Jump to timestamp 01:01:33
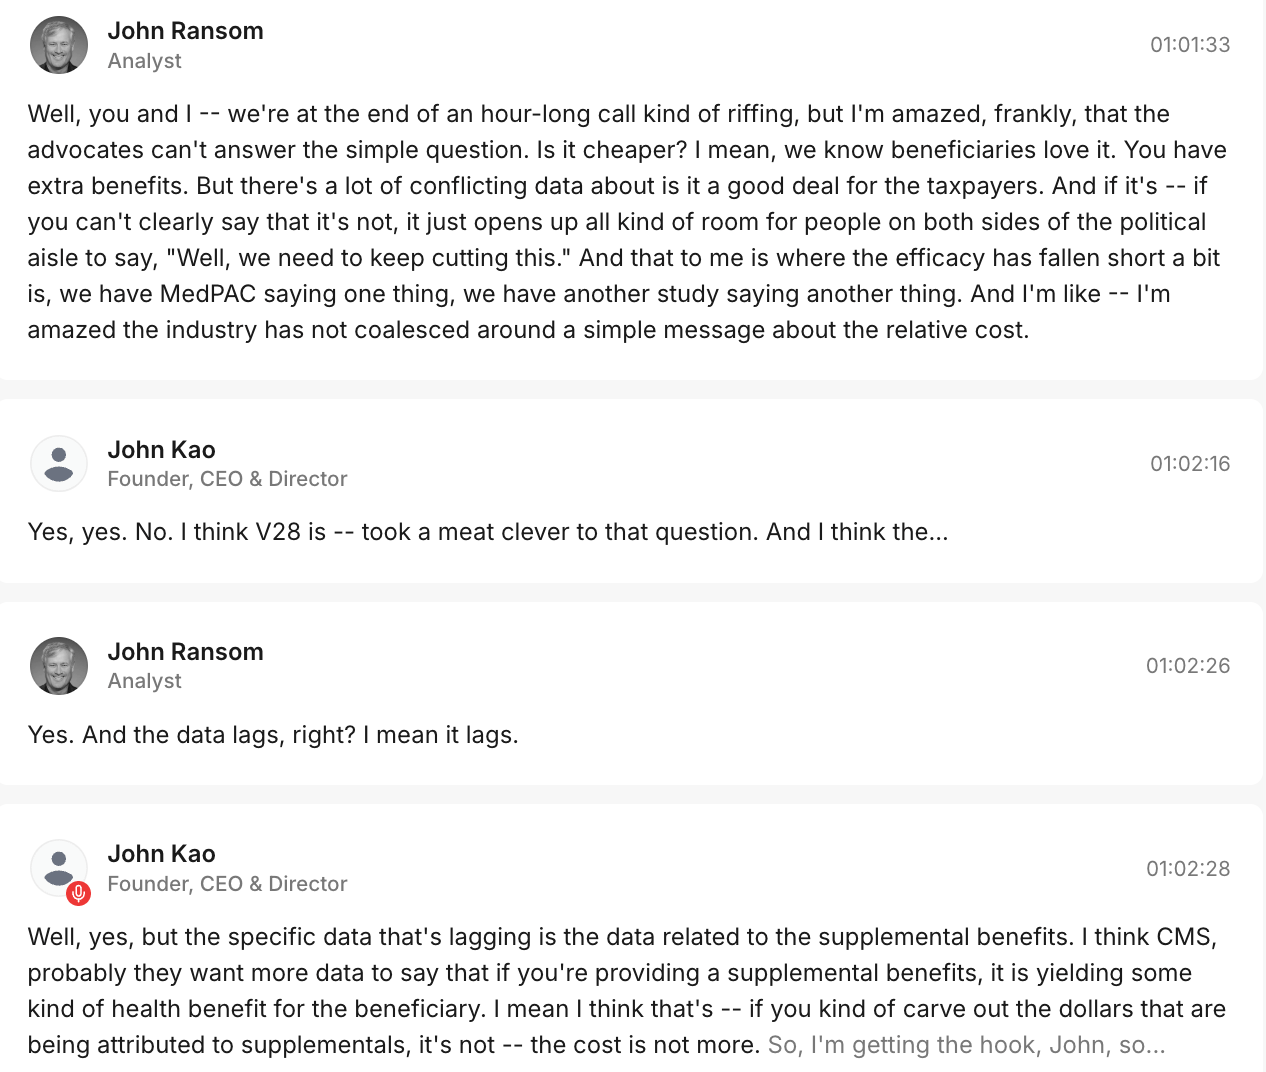This screenshot has height=1072, width=1266. click(x=1189, y=45)
